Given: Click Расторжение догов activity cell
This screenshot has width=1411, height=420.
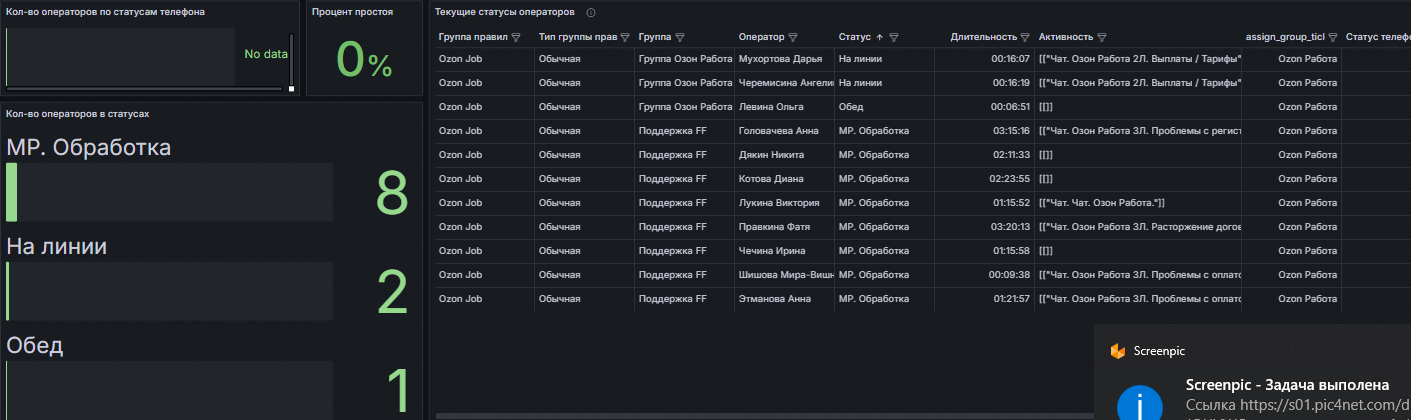Looking at the screenshot, I should coord(1138,227).
